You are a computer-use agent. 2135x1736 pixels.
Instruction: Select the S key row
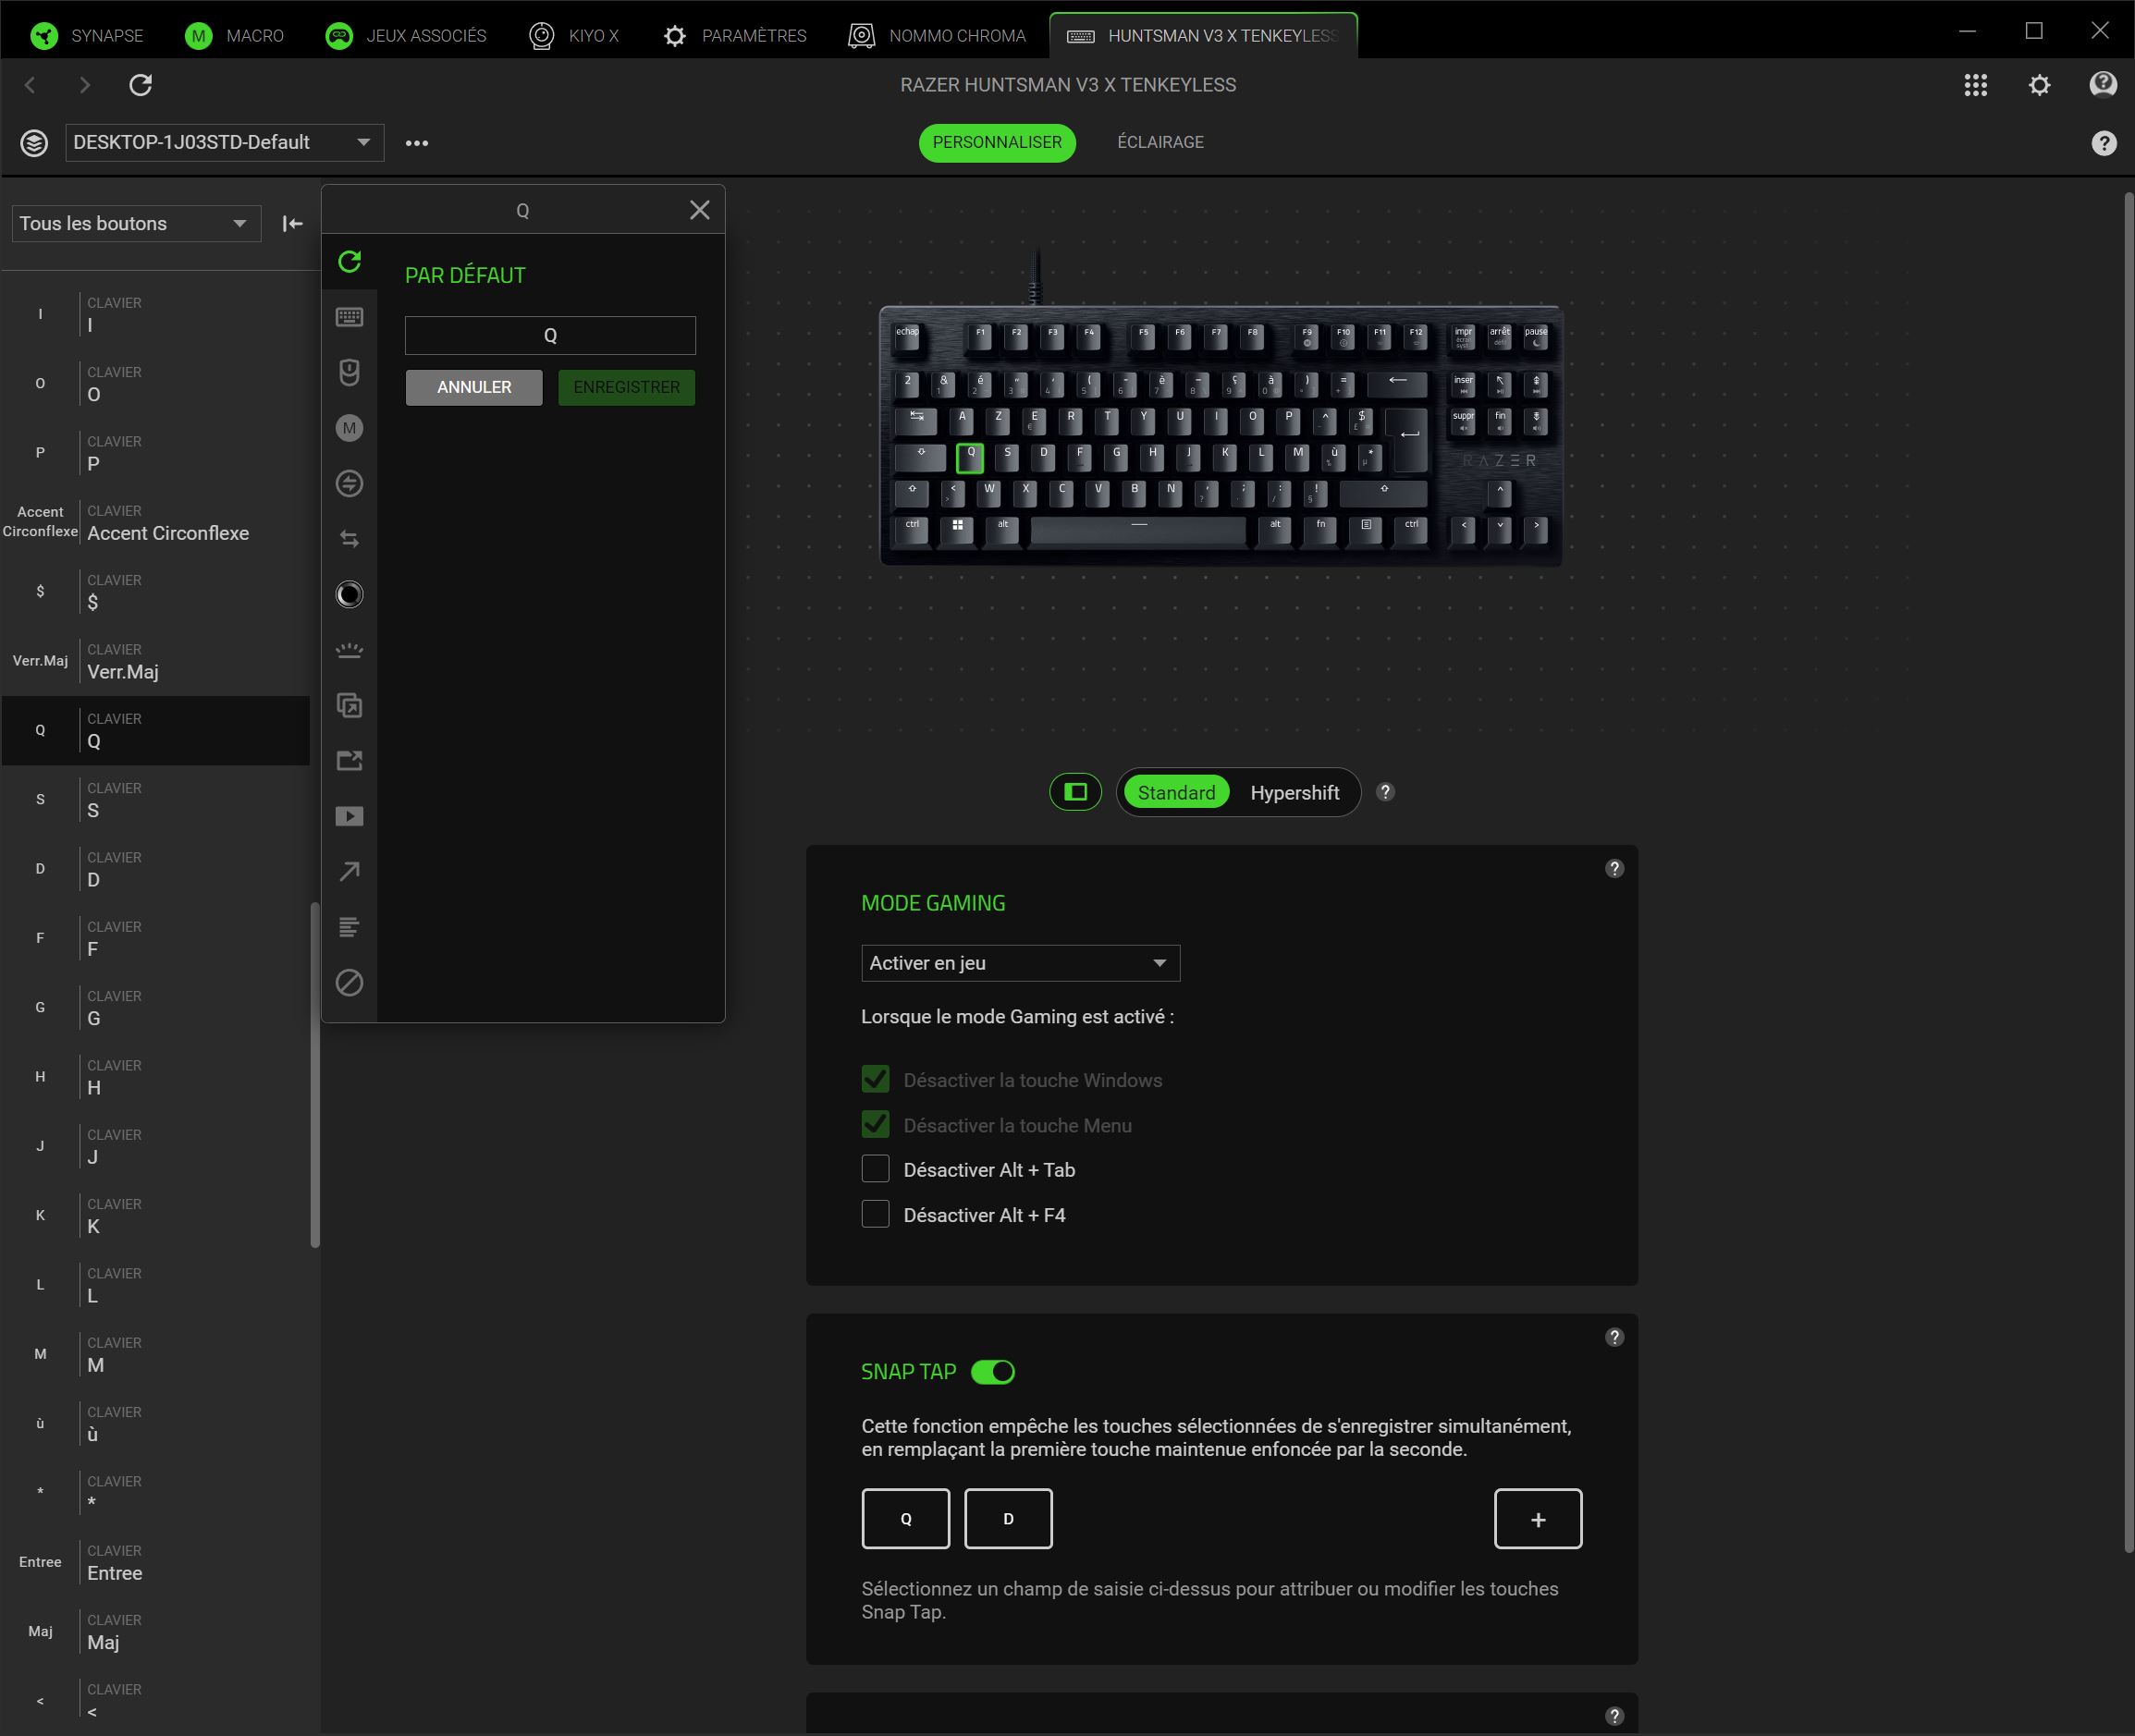(x=156, y=800)
